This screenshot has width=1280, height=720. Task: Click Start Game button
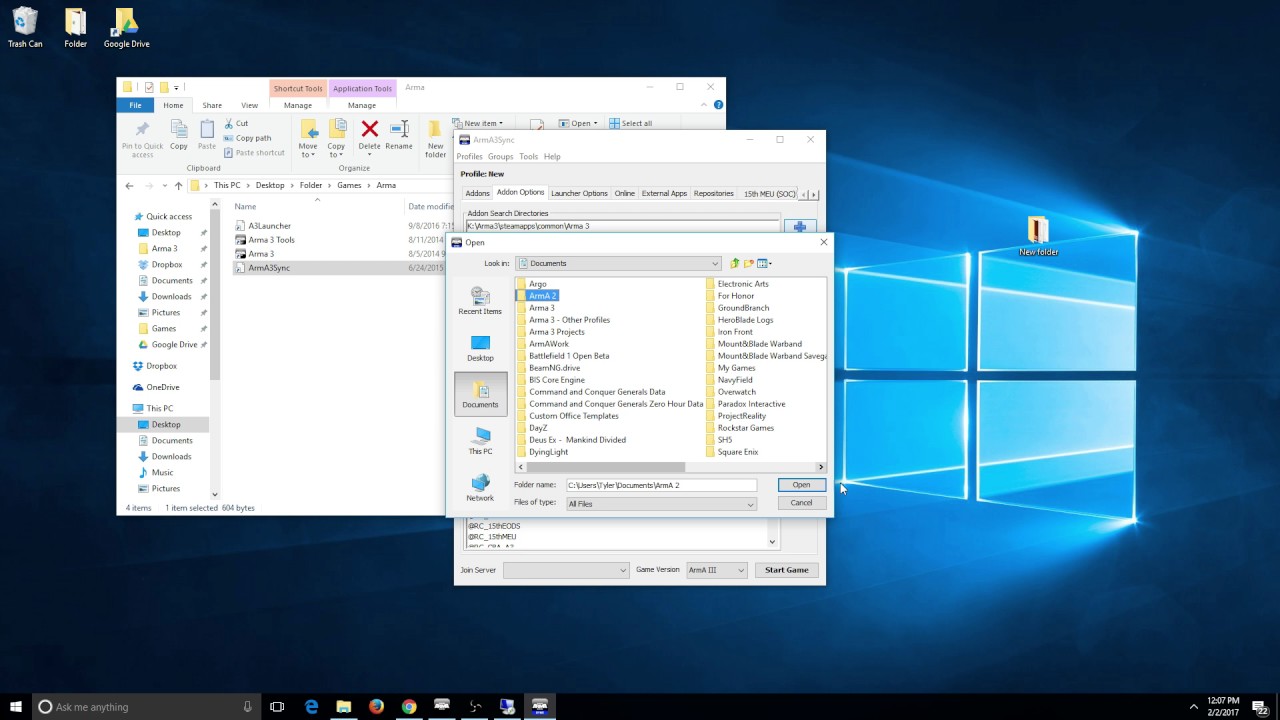pyautogui.click(x=786, y=570)
